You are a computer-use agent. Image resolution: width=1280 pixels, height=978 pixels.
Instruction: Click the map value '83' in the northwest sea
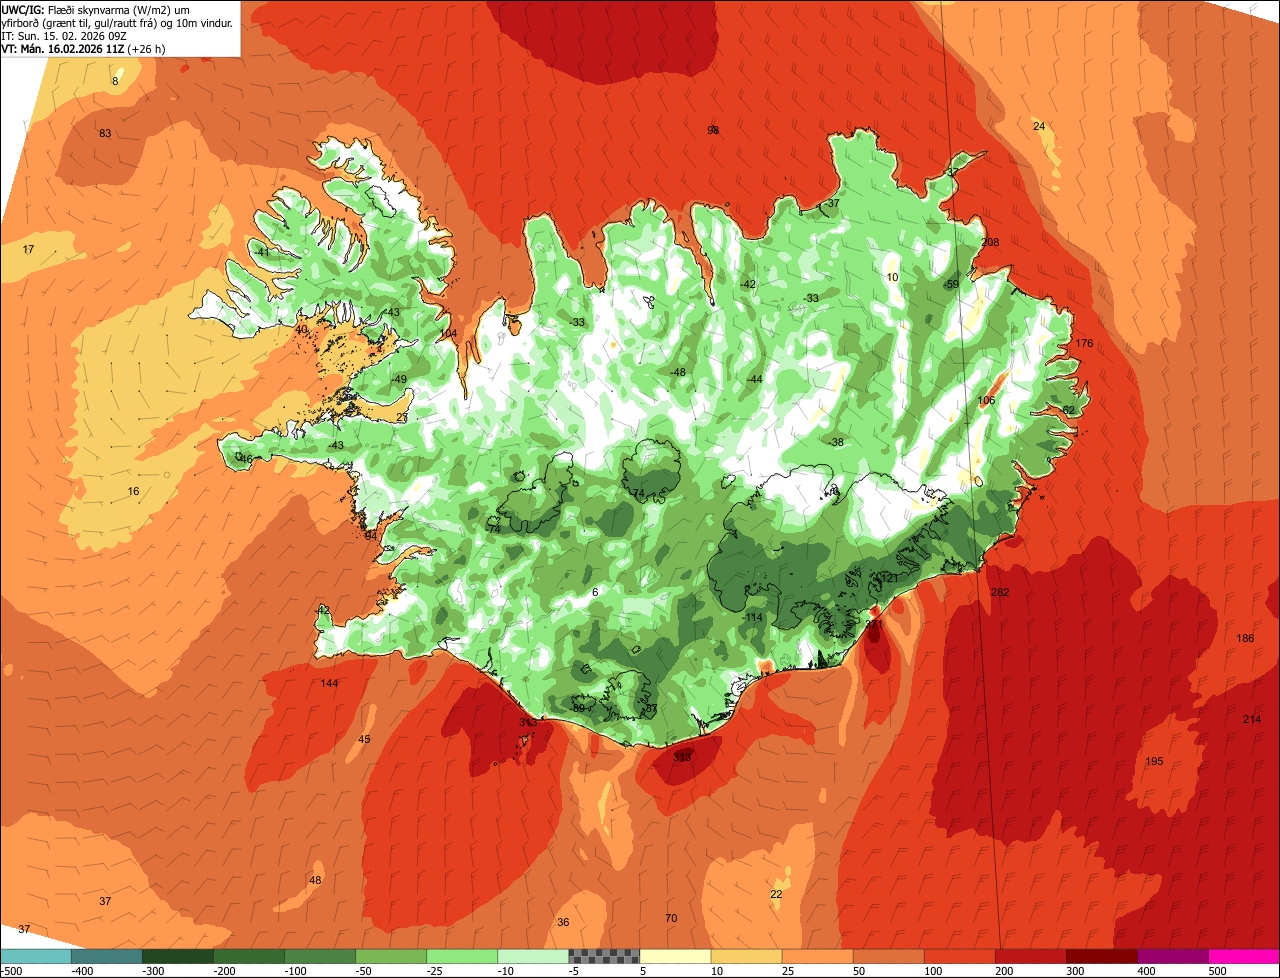[x=105, y=133]
